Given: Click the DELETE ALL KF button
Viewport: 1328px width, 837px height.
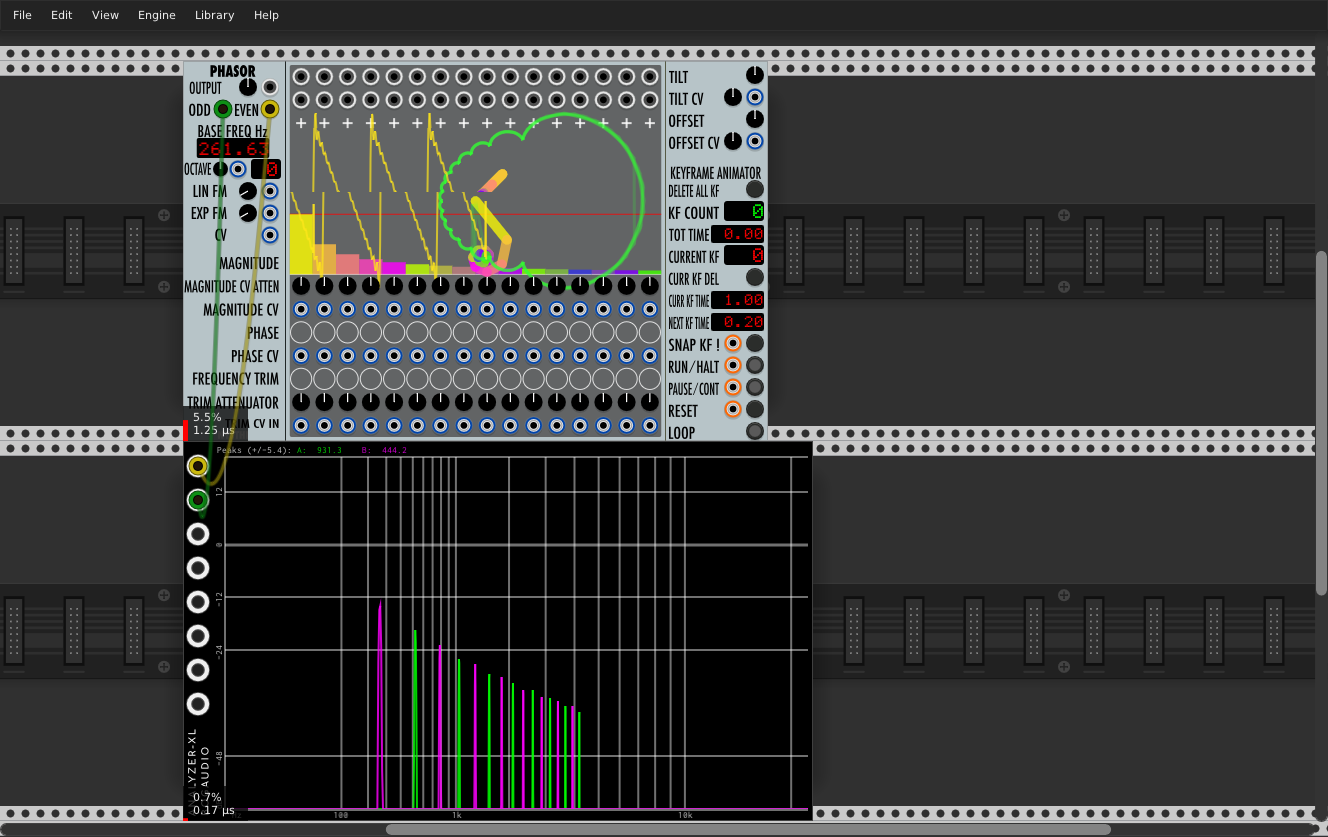Looking at the screenshot, I should pyautogui.click(x=755, y=189).
